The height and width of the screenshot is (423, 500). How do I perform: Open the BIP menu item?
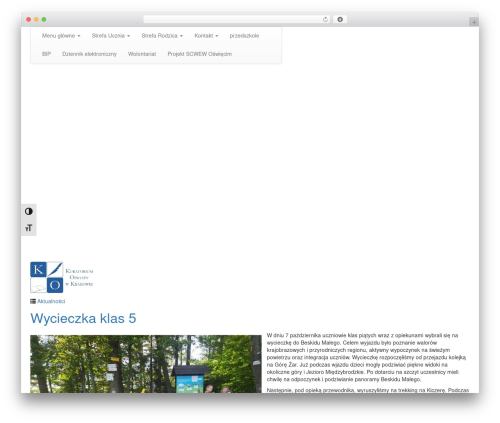[46, 54]
